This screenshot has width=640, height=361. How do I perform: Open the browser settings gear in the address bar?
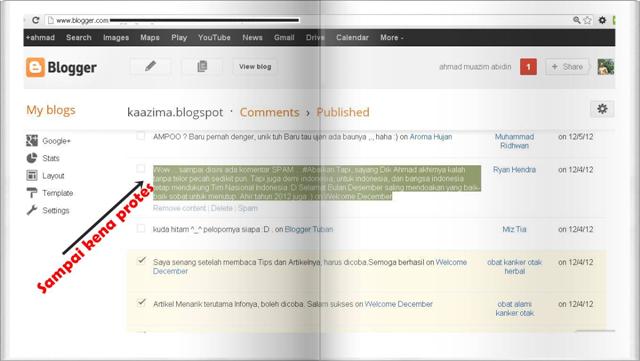602,20
